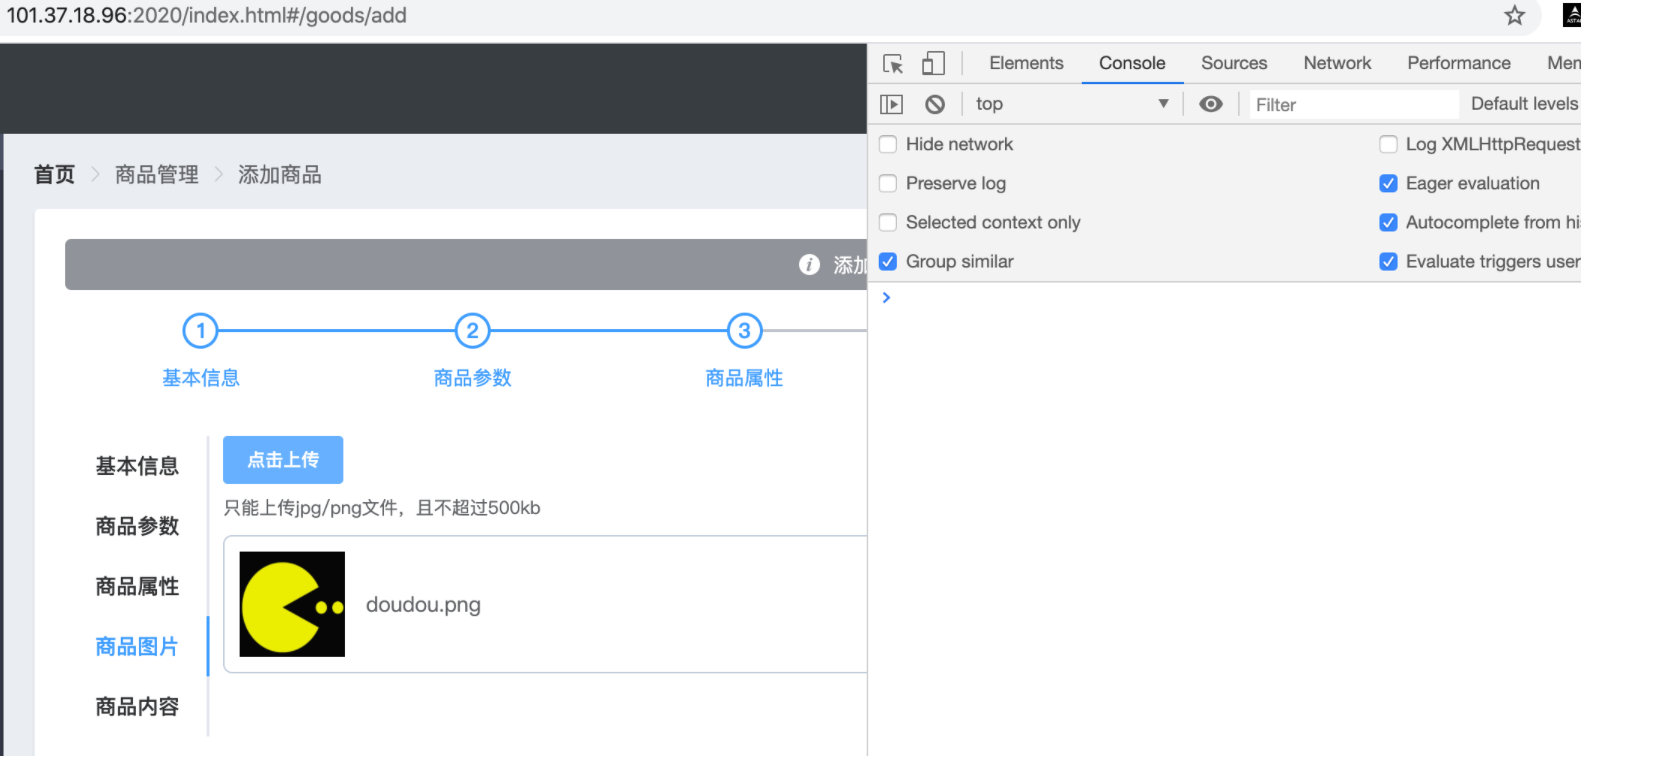Viewport: 1662px width, 762px height.
Task: Uncheck Autocomplete from history
Action: tap(1388, 222)
